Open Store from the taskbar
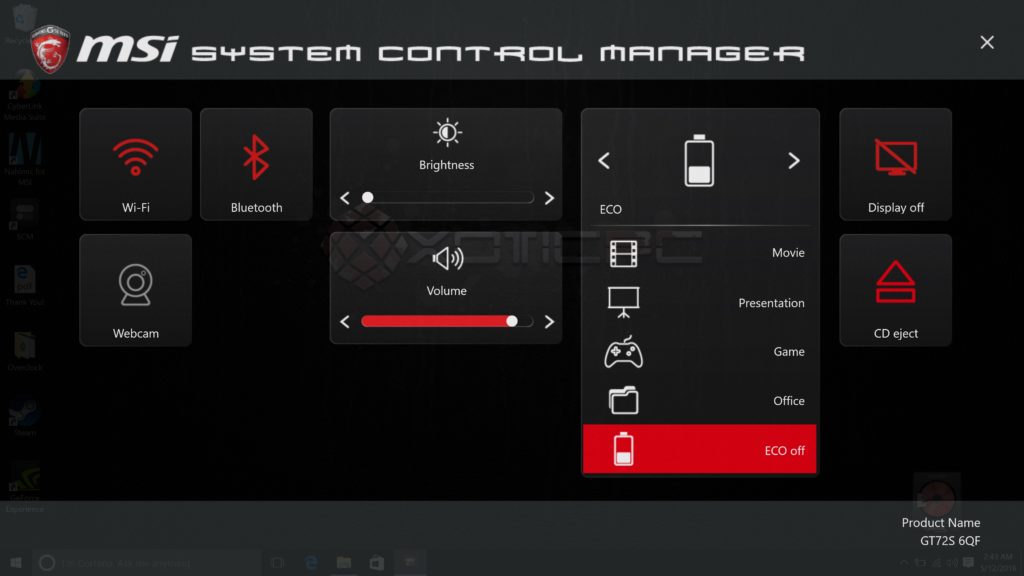Viewport: 1024px width, 576px height. [x=377, y=562]
